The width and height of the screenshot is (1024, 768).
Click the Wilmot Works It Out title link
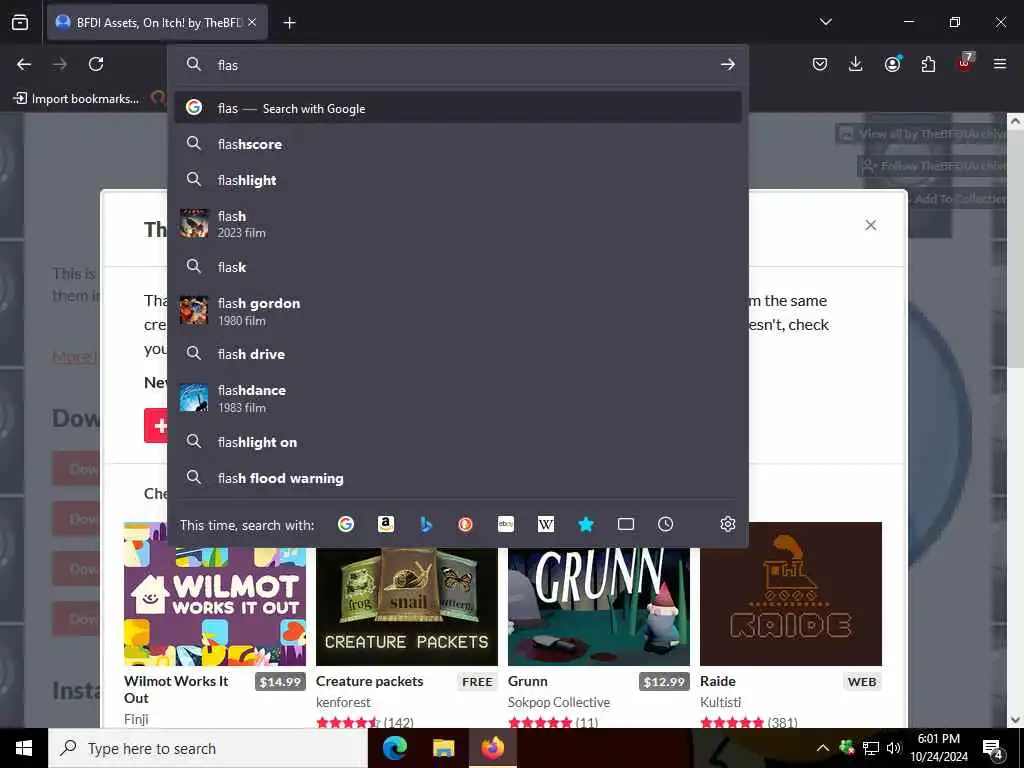click(176, 689)
